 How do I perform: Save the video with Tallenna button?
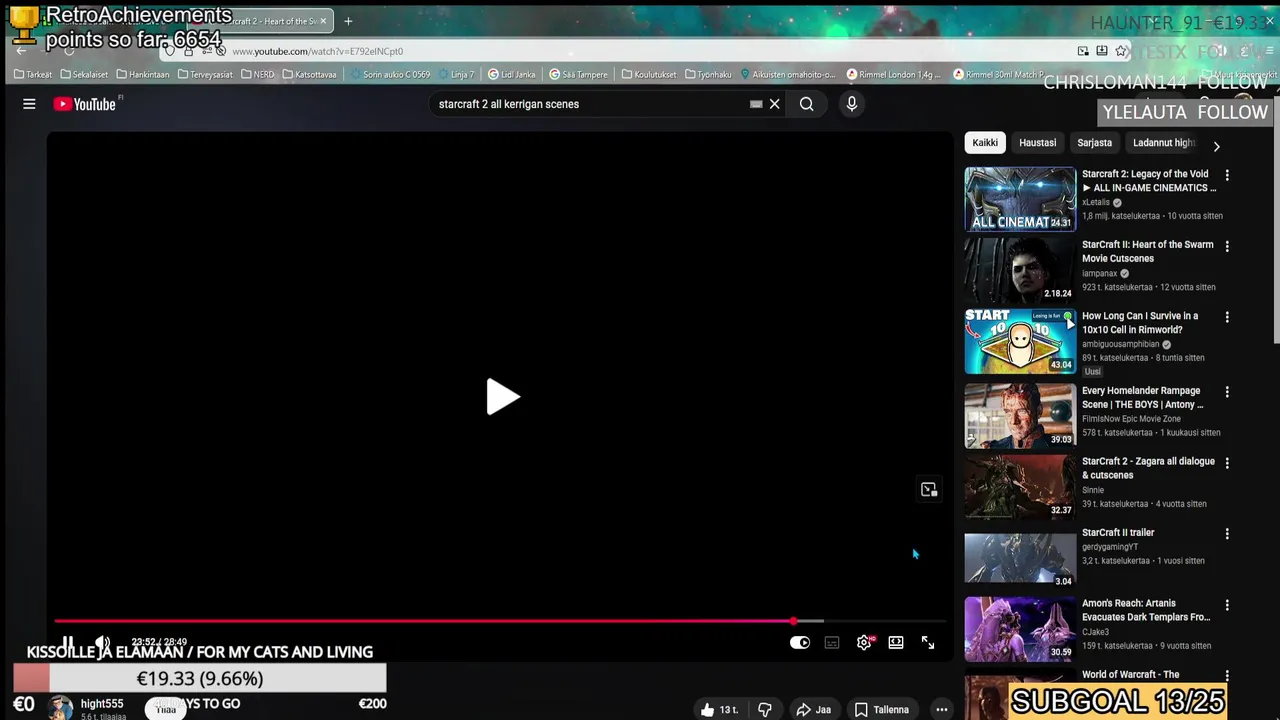(x=881, y=710)
